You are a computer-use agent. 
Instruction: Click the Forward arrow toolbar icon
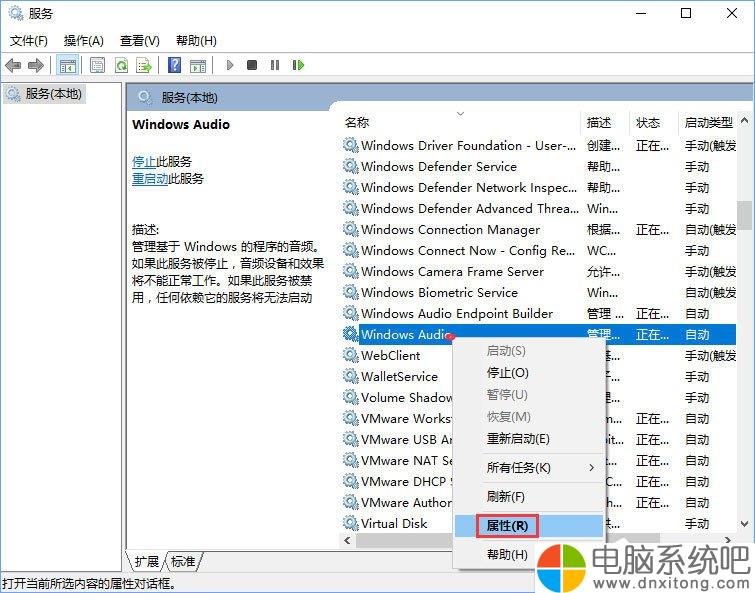point(36,65)
